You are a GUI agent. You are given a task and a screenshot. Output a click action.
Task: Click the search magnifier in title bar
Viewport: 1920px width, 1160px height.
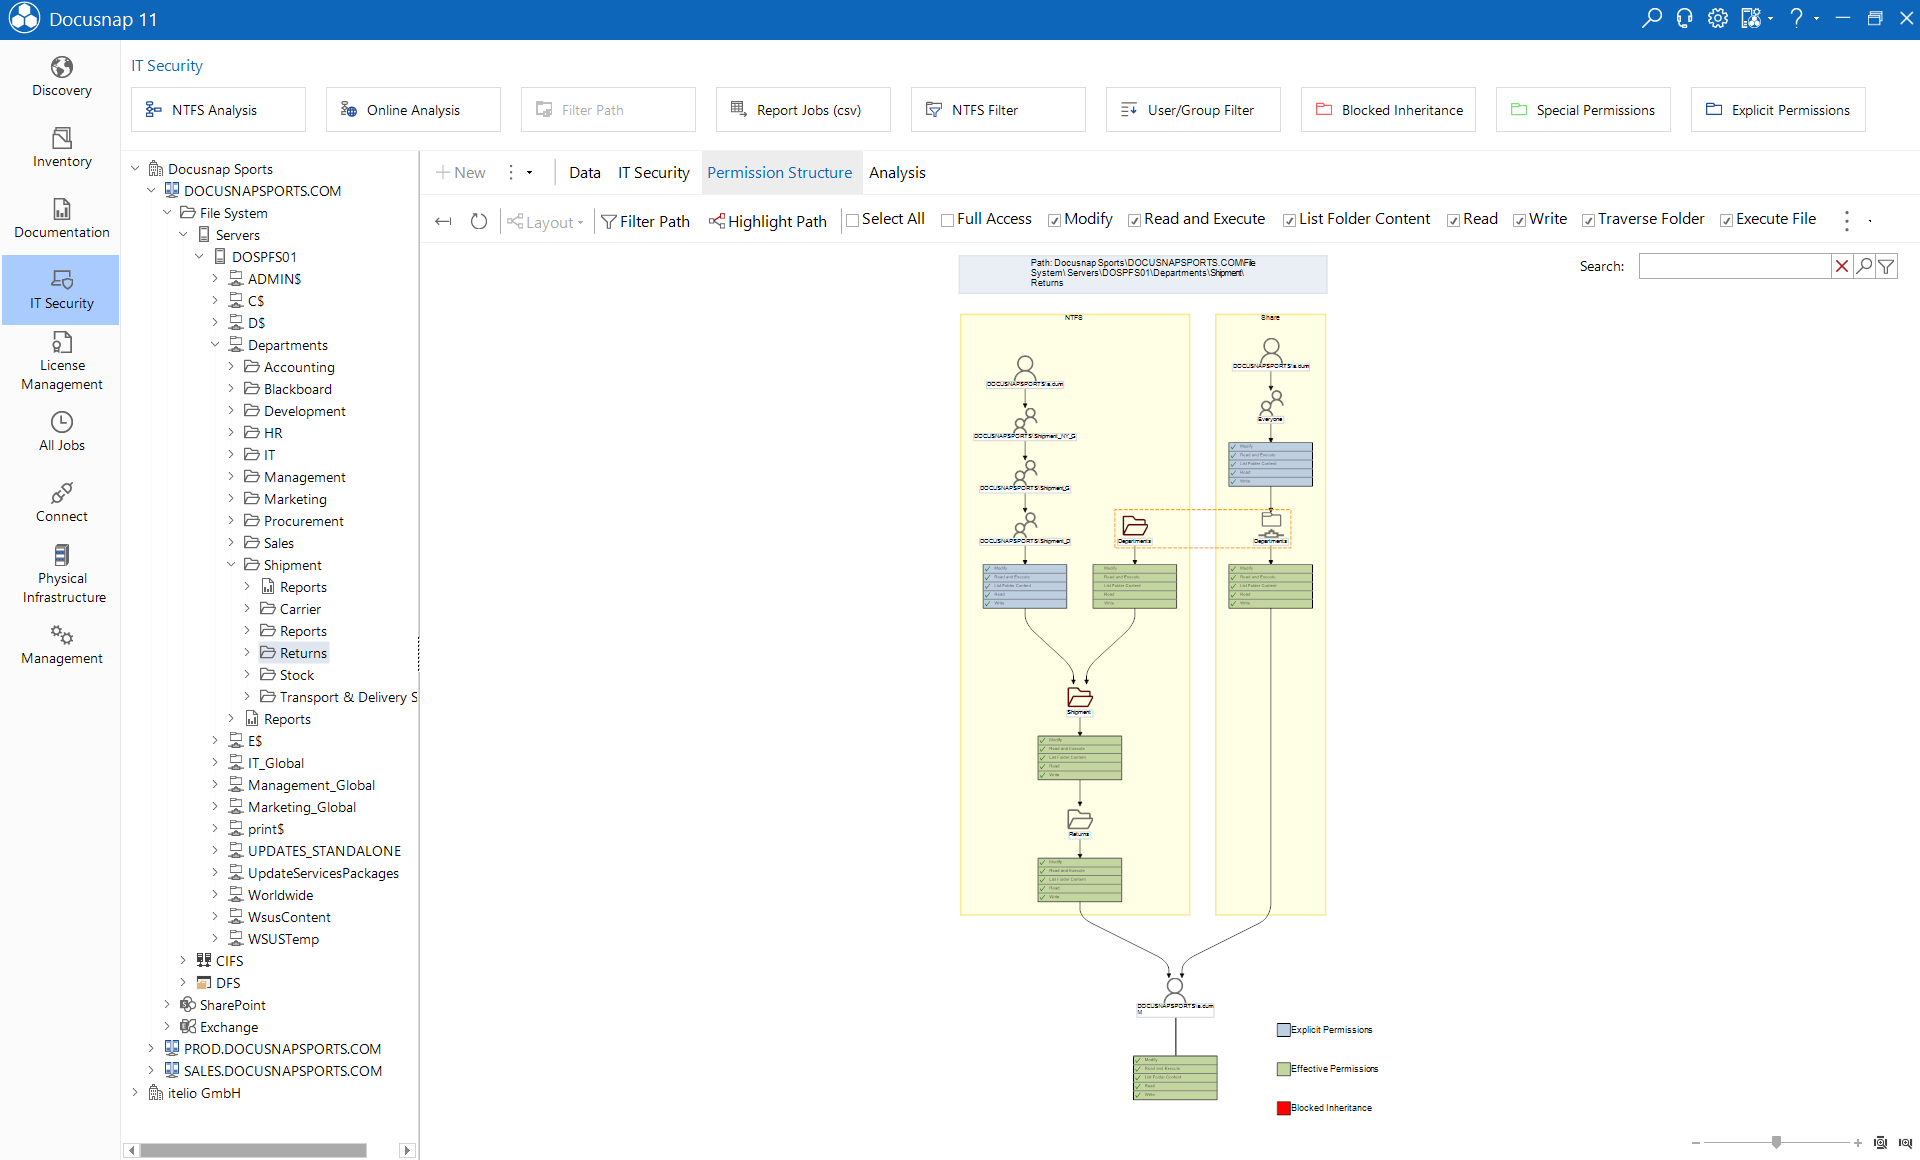point(1651,18)
